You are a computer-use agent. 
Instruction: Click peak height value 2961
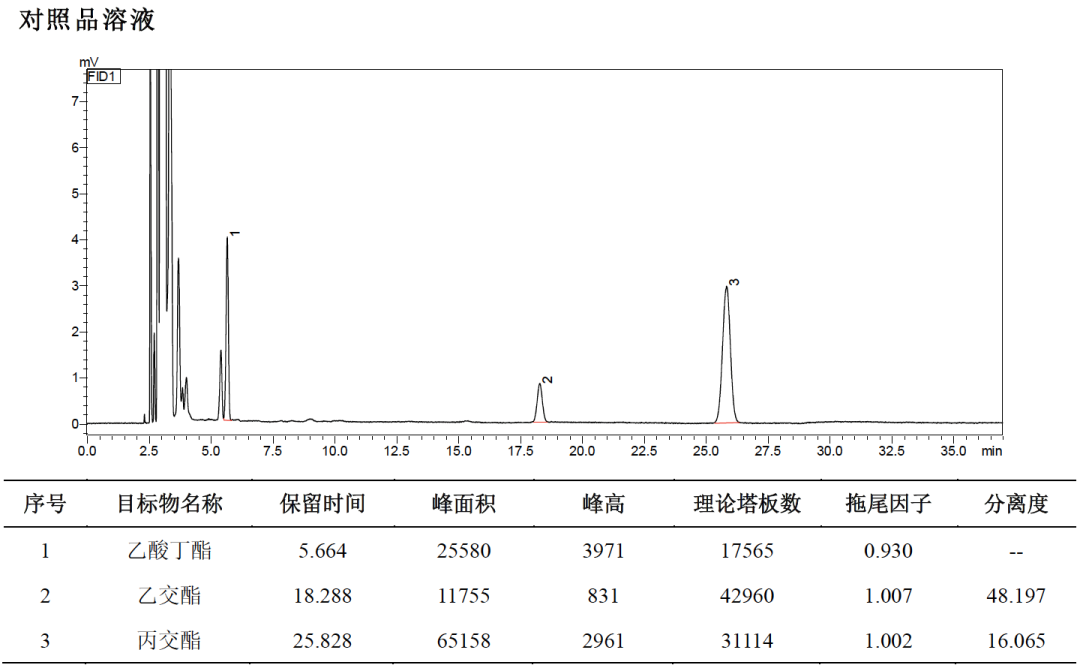[x=603, y=641]
